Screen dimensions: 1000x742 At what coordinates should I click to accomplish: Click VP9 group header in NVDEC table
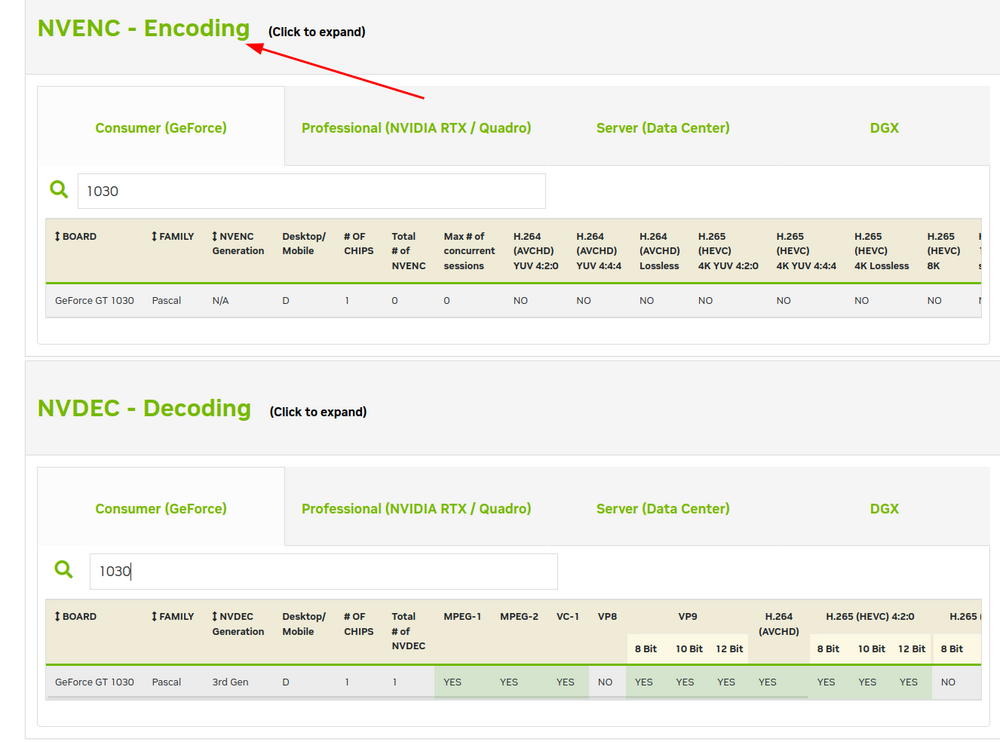click(x=688, y=616)
